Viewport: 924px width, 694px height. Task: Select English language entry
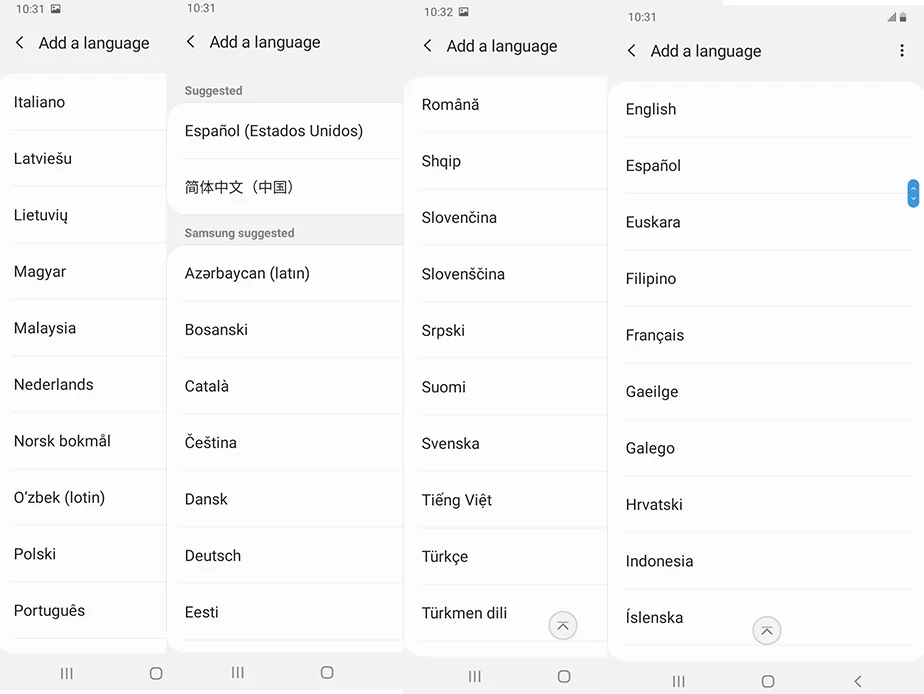pyautogui.click(x=765, y=110)
